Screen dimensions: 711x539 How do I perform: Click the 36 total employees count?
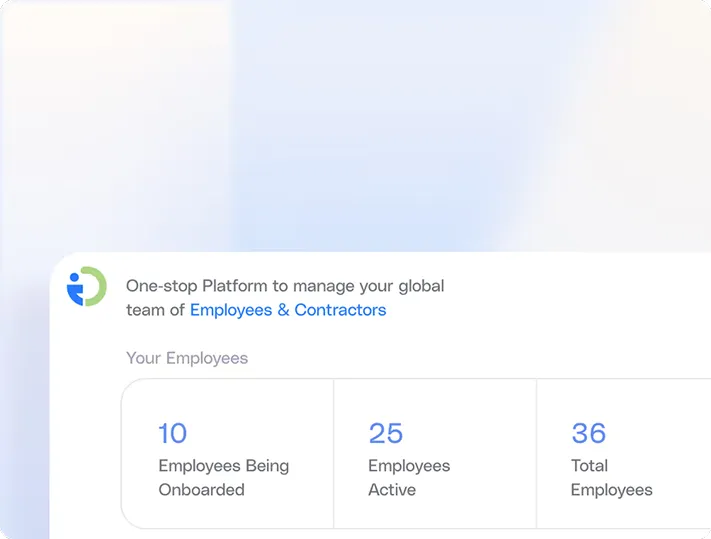tap(589, 433)
